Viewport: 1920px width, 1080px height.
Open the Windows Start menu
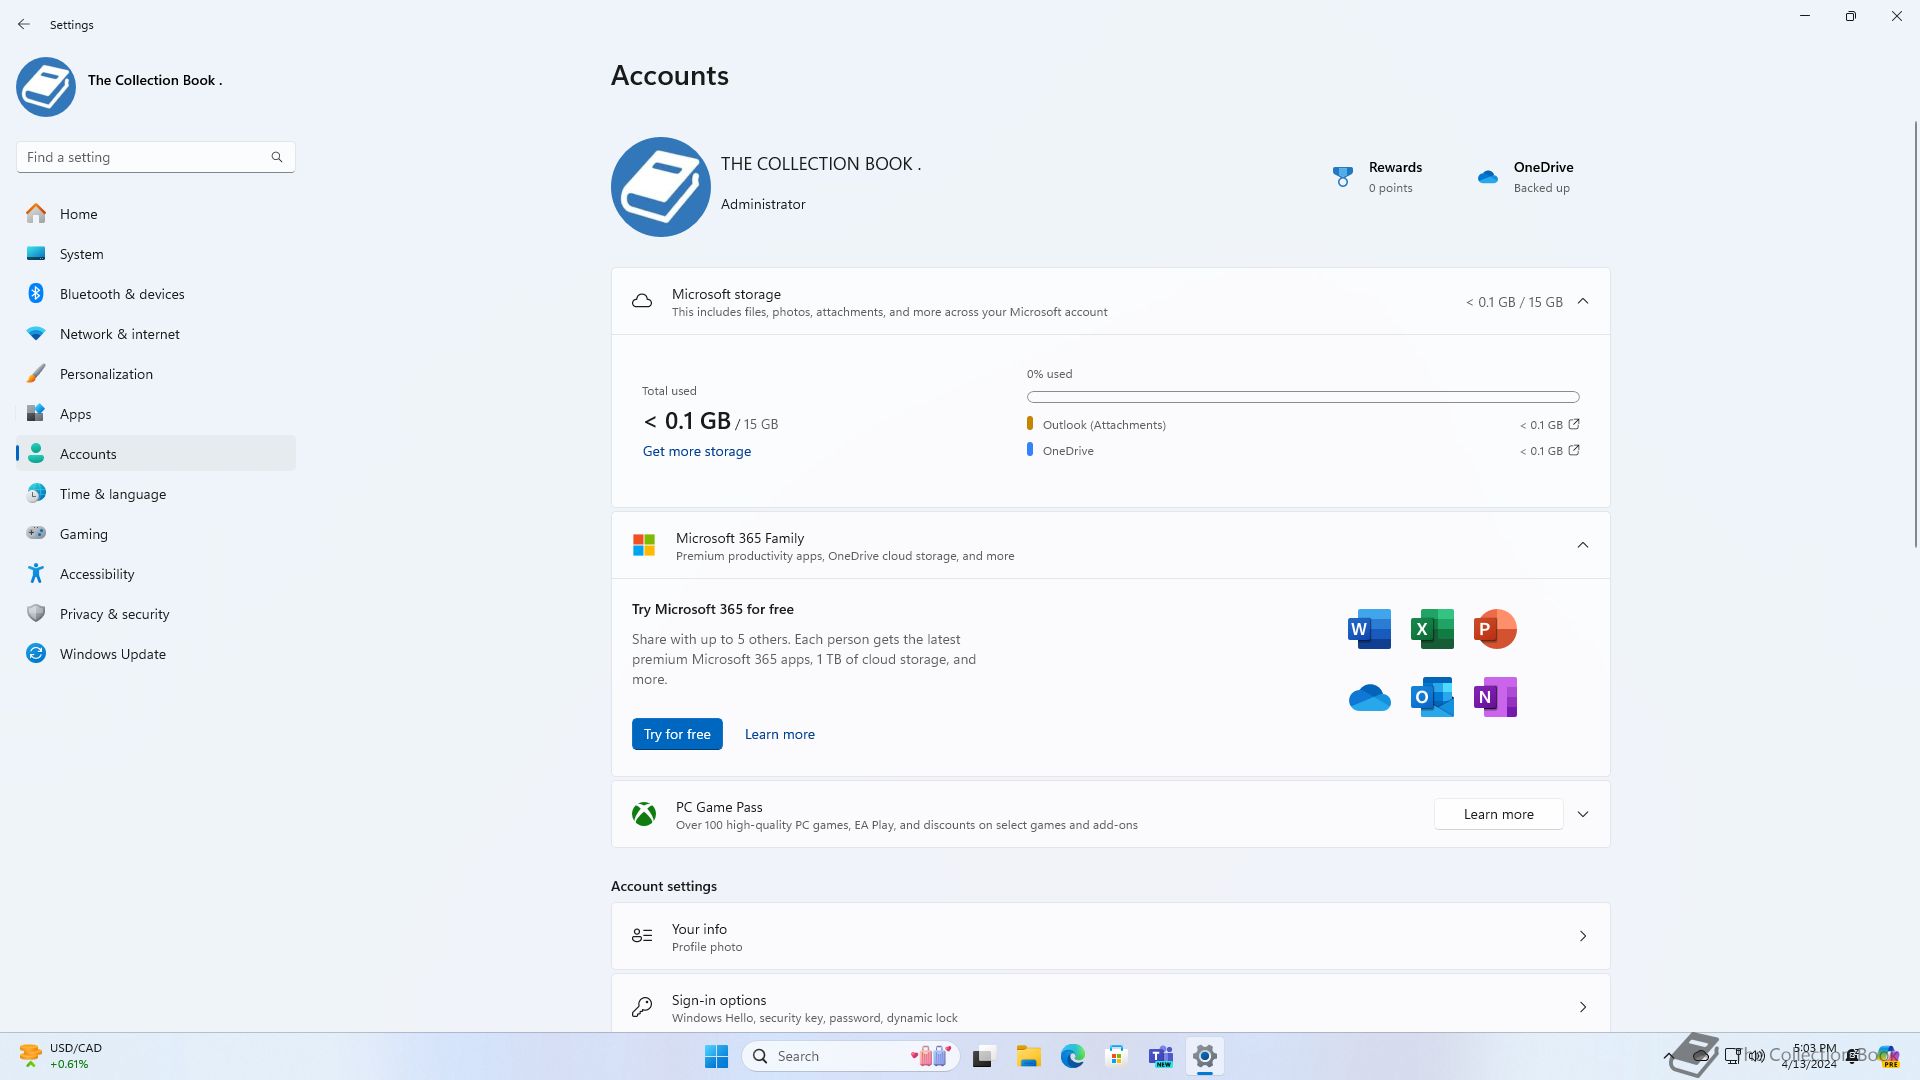point(716,1056)
